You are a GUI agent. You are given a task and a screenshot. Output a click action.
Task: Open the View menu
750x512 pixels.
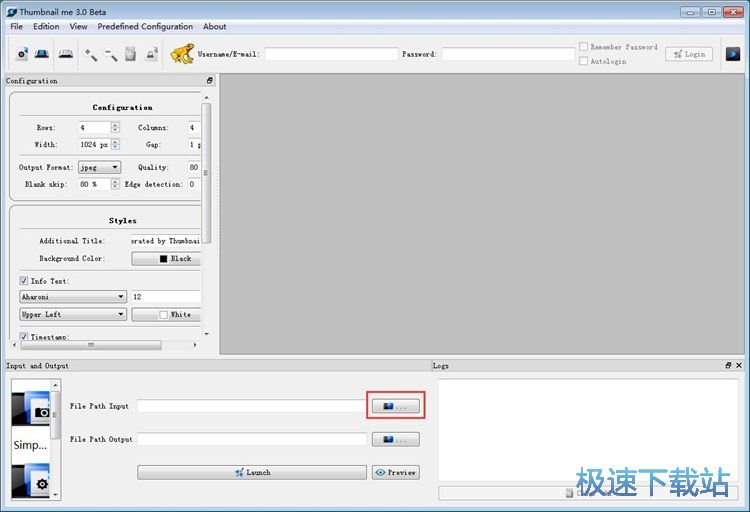[x=78, y=26]
